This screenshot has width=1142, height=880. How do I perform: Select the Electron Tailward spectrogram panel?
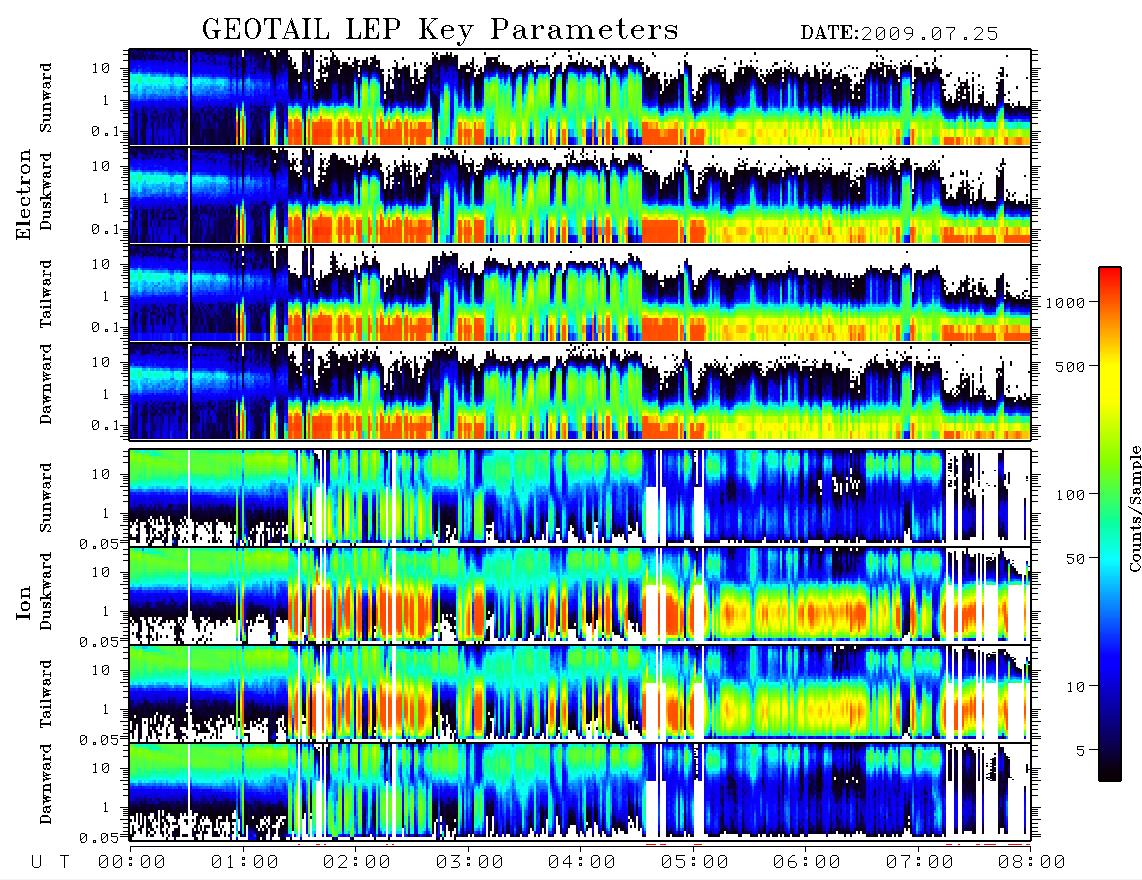pyautogui.click(x=580, y=294)
